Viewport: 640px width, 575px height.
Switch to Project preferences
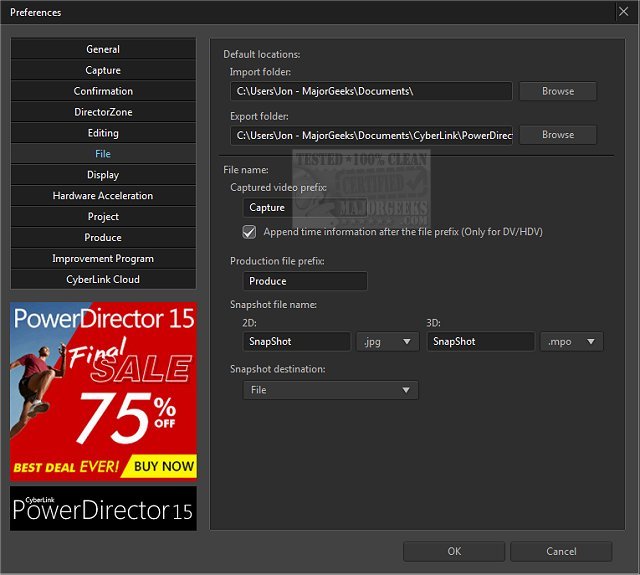103,217
